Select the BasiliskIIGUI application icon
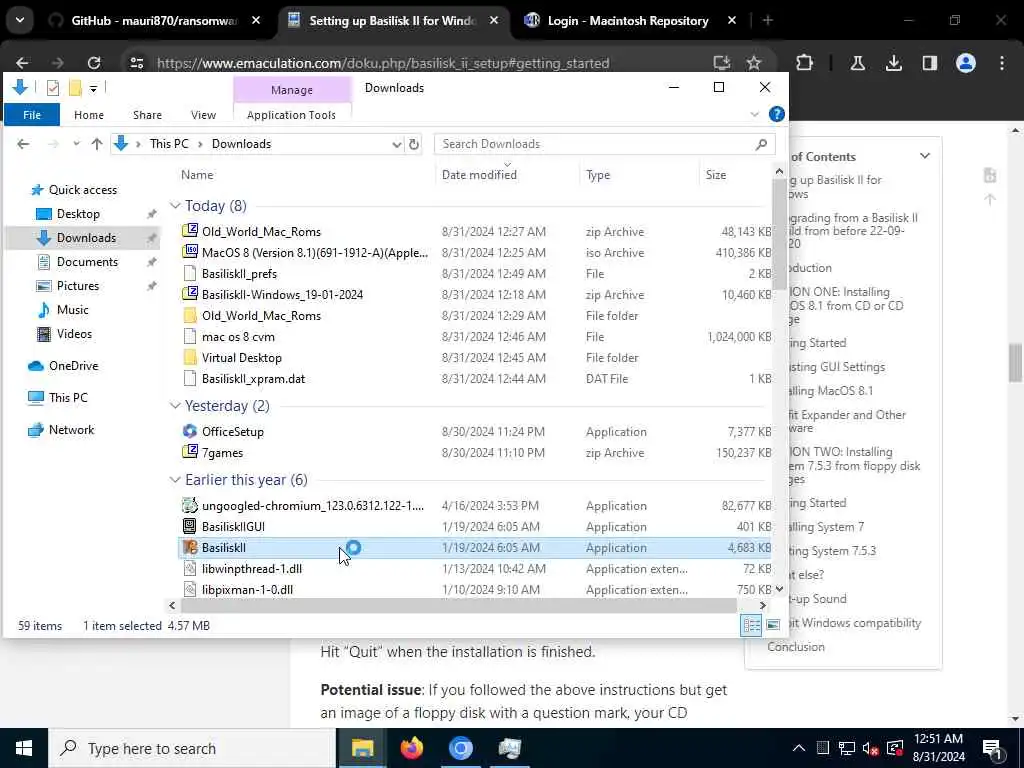Image resolution: width=1024 pixels, height=768 pixels. (189, 526)
